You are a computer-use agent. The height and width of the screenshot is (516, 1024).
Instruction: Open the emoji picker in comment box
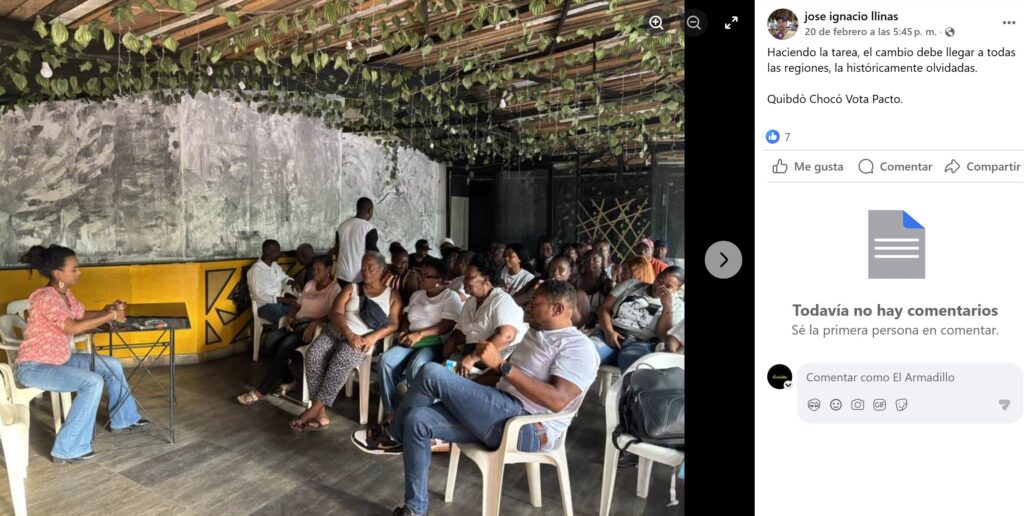point(836,405)
